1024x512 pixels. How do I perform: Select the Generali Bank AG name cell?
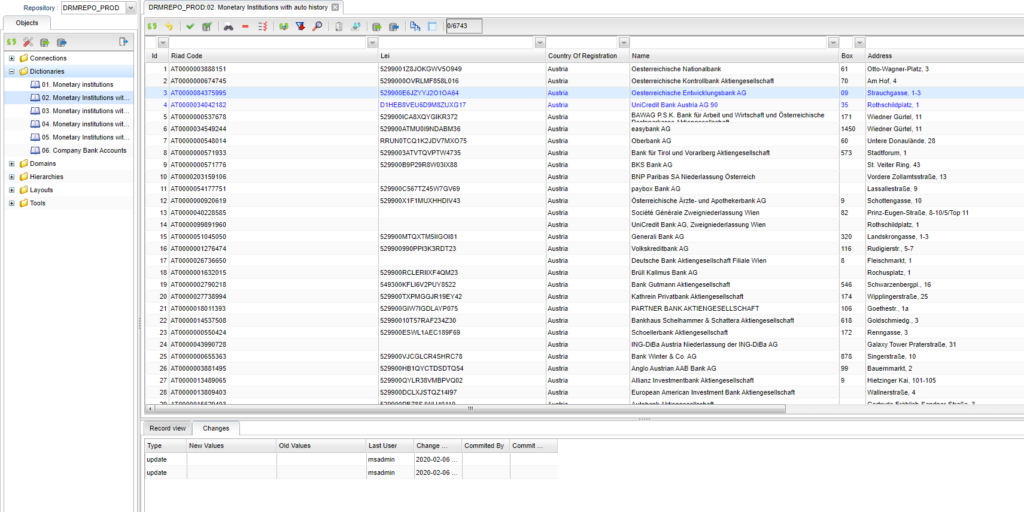(x=735, y=236)
